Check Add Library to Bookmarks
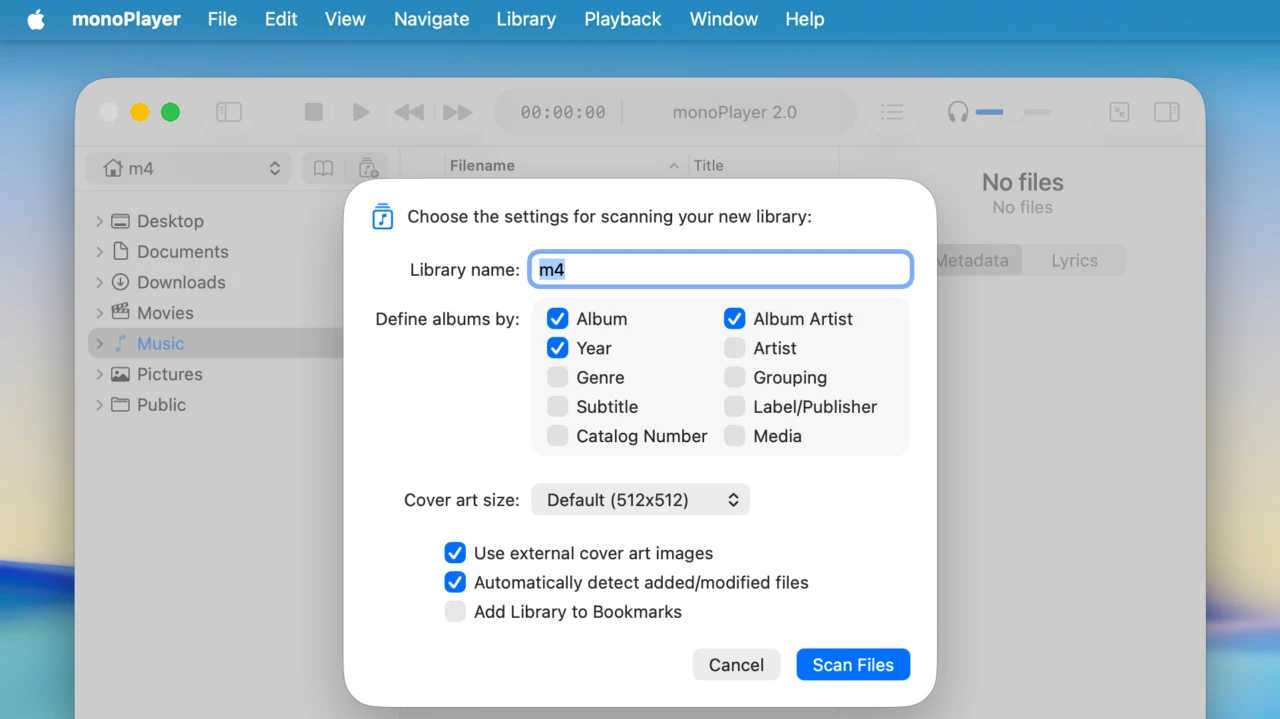 tap(455, 611)
